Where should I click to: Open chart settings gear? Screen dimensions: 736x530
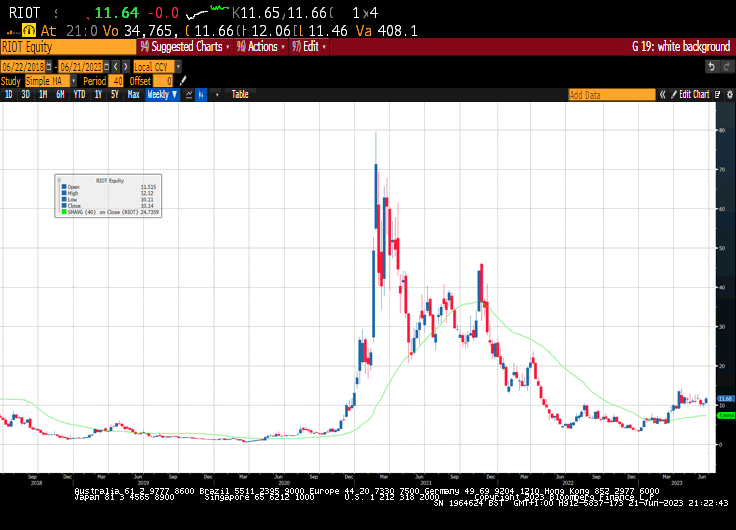tap(729, 95)
